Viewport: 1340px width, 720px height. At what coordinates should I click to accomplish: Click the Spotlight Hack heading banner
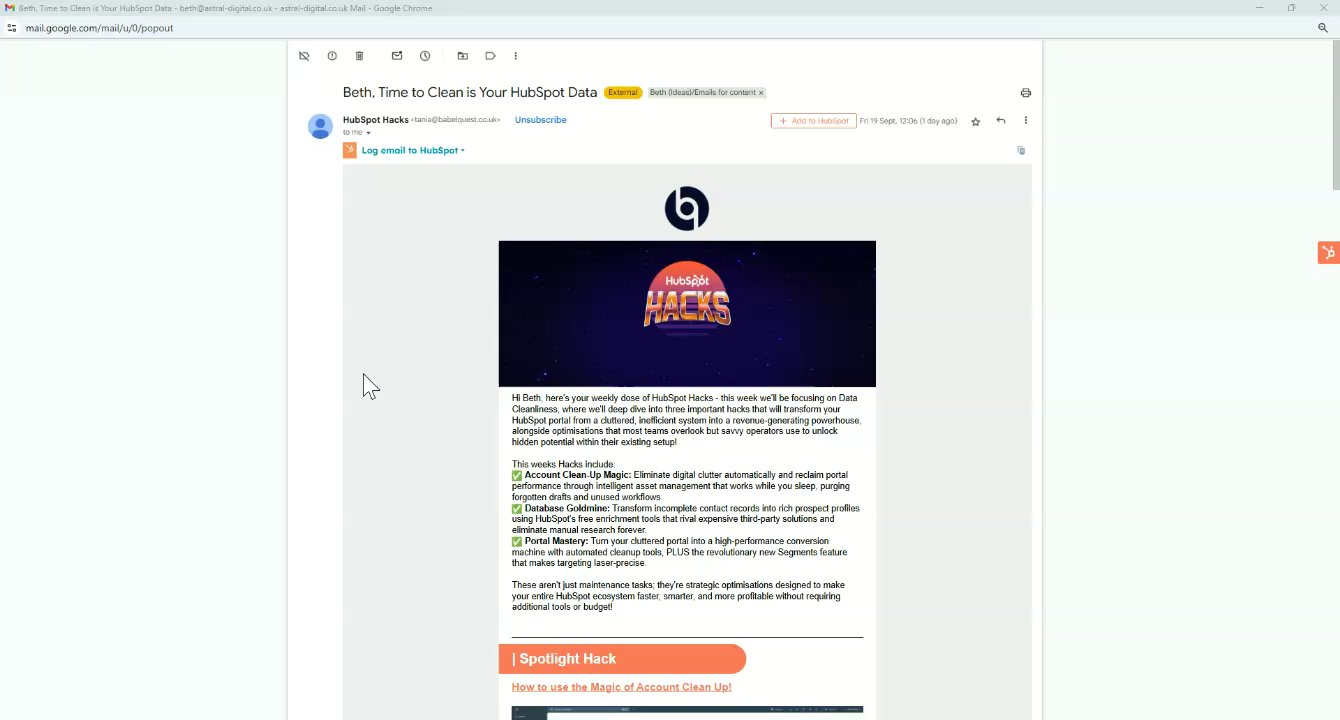(622, 659)
